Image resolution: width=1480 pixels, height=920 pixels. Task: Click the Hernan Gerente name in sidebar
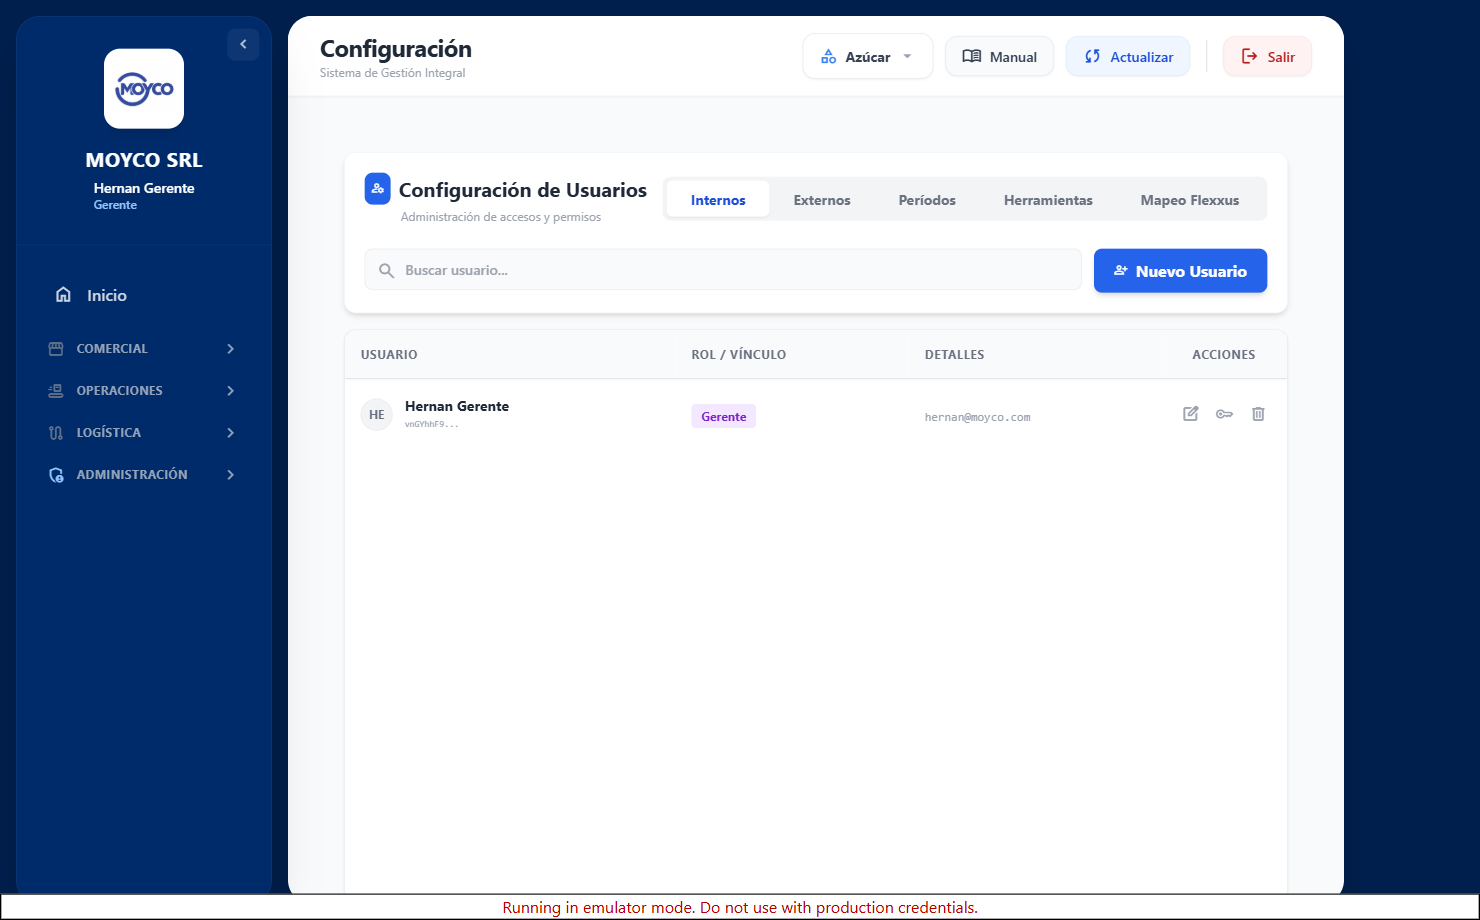144,188
